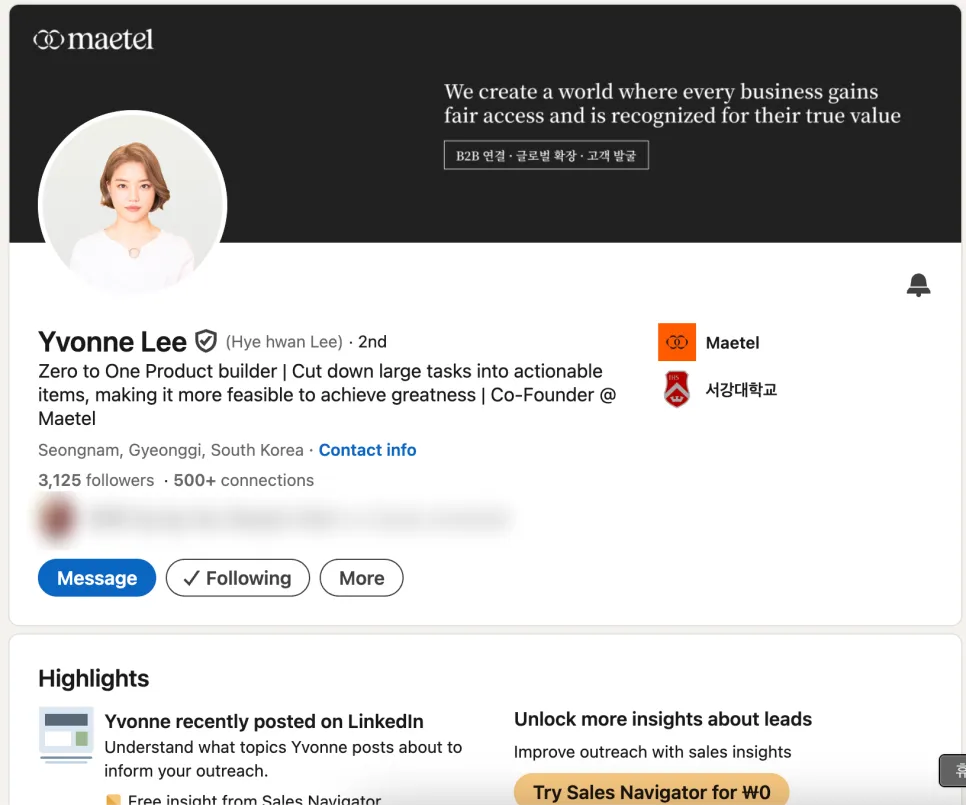Open Yvonne Lee's profile photo
The height and width of the screenshot is (805, 966).
point(132,204)
